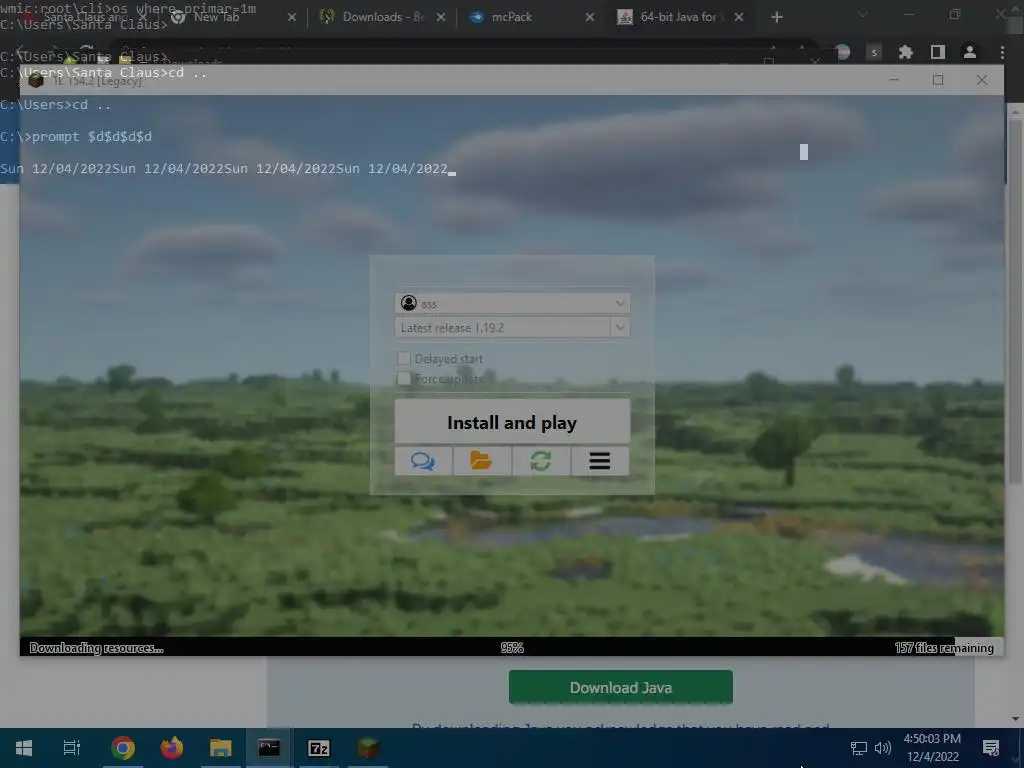Open the Chrome three-dot menu
The image size is (1024, 768).
1002,52
